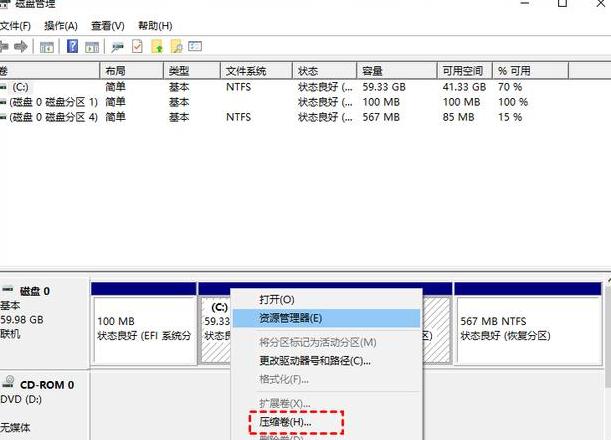Select the 100 MB EFI system partition block

point(144,324)
